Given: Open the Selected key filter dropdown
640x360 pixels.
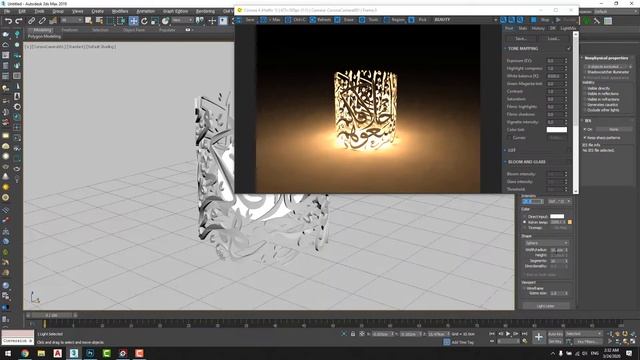Looking at the screenshot, I should [x=584, y=334].
